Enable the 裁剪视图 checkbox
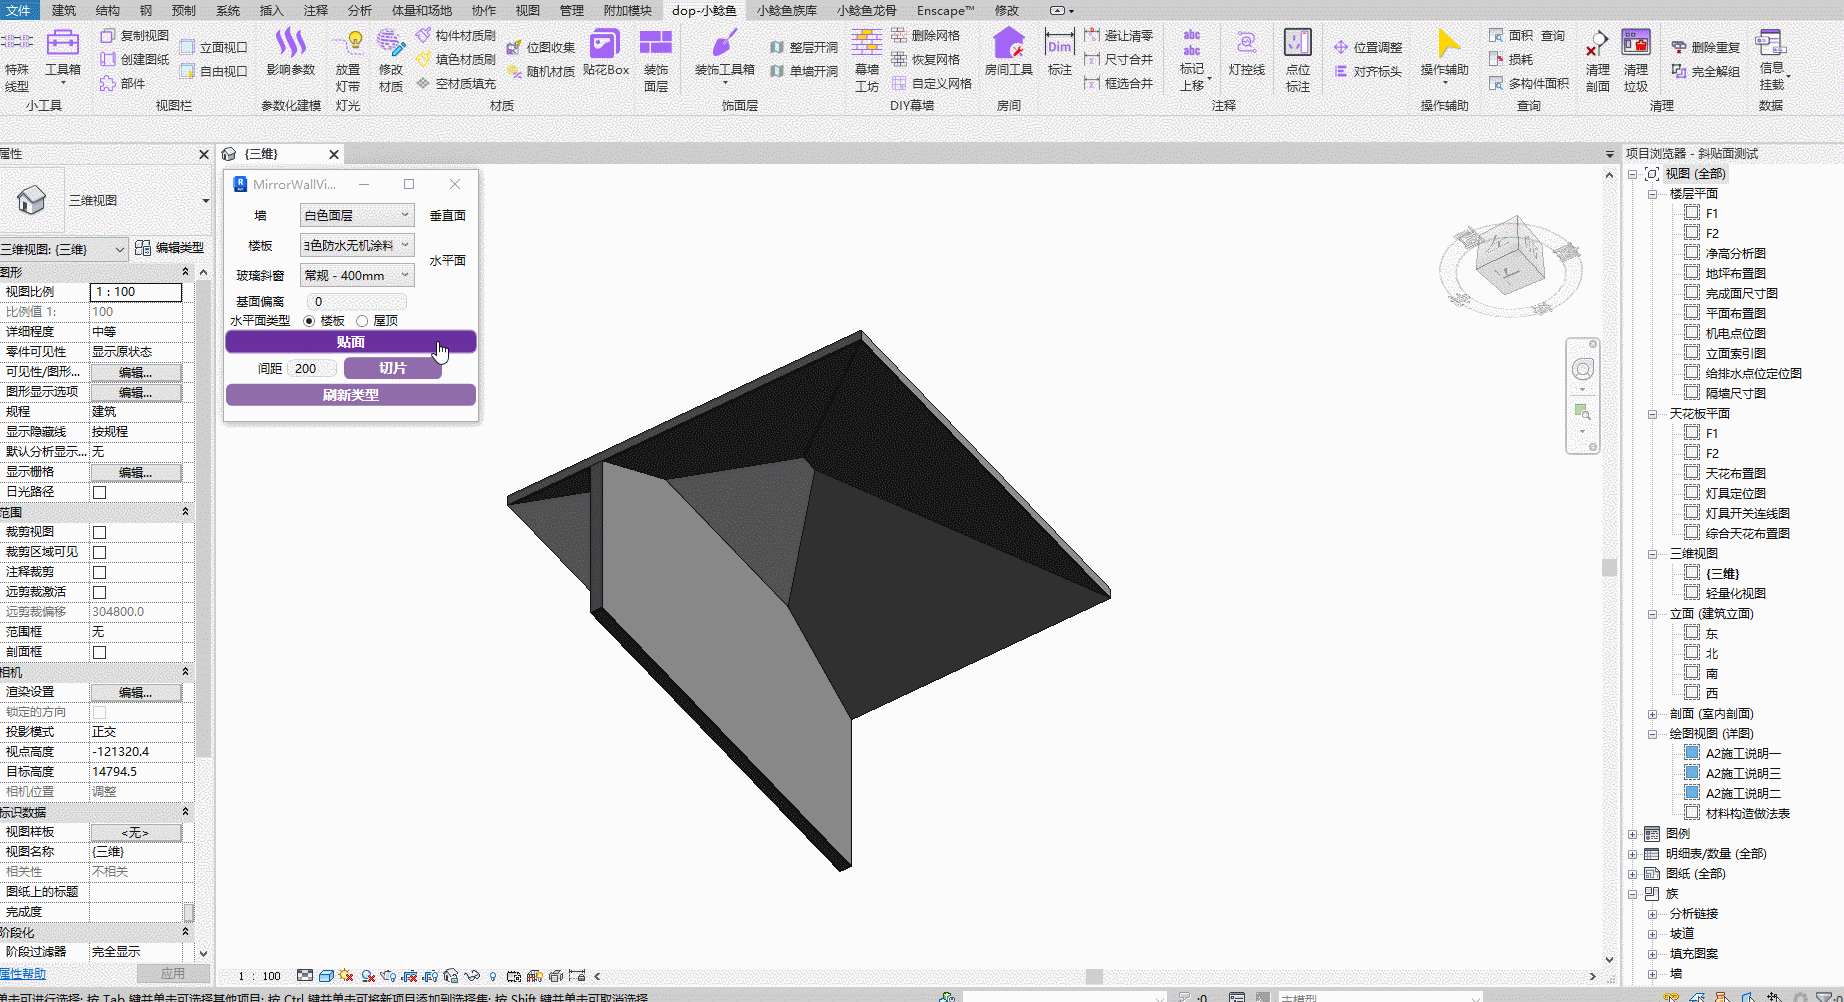 pos(100,532)
